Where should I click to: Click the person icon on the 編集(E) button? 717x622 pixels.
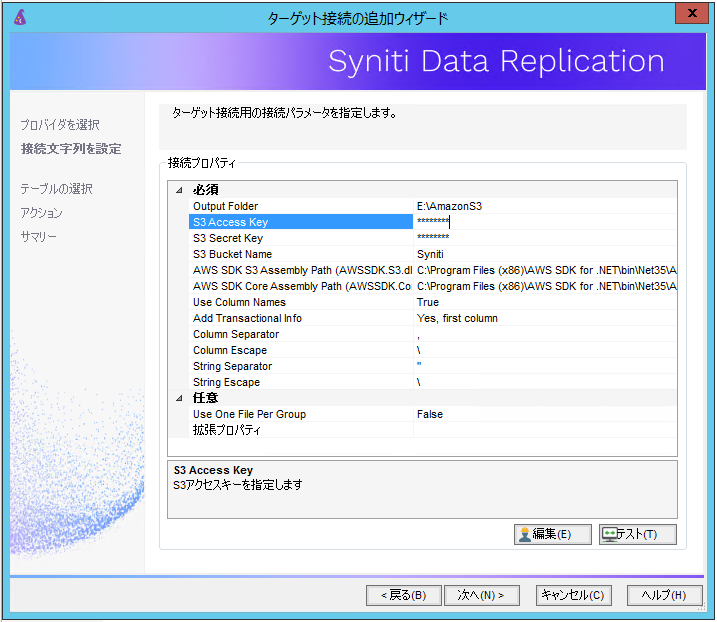click(x=525, y=534)
